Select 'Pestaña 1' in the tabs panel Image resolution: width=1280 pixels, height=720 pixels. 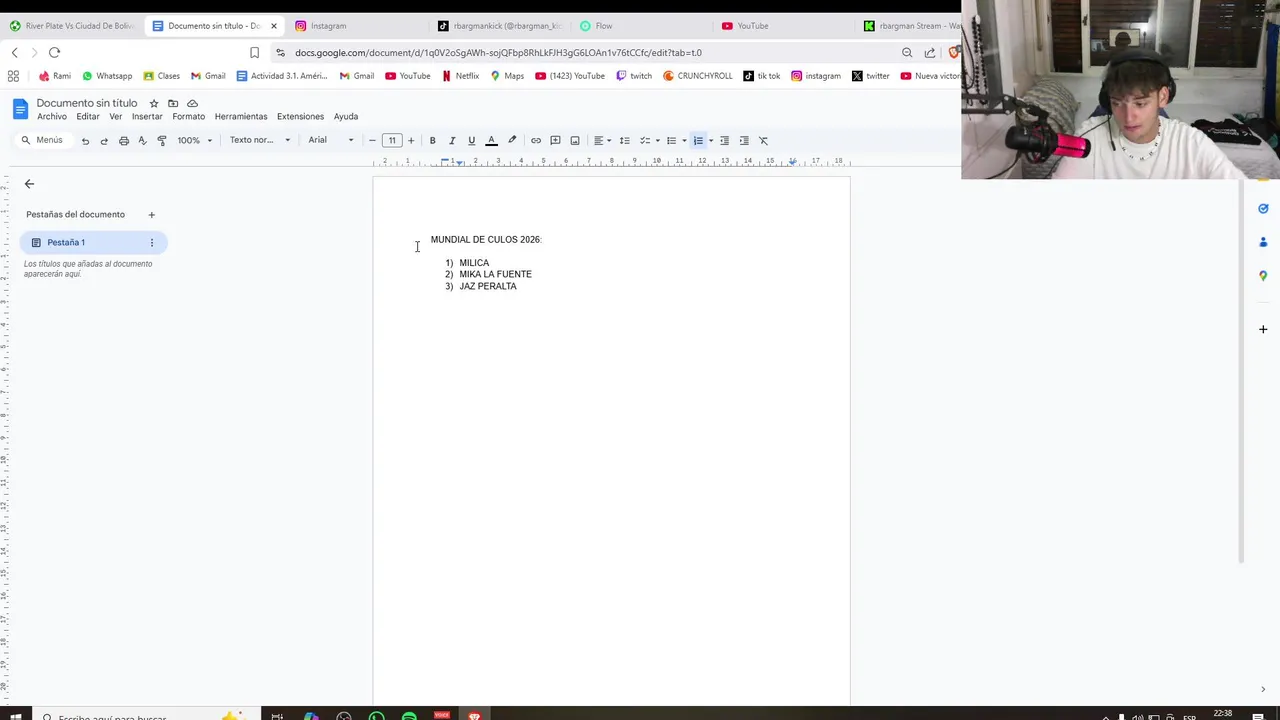pos(93,243)
